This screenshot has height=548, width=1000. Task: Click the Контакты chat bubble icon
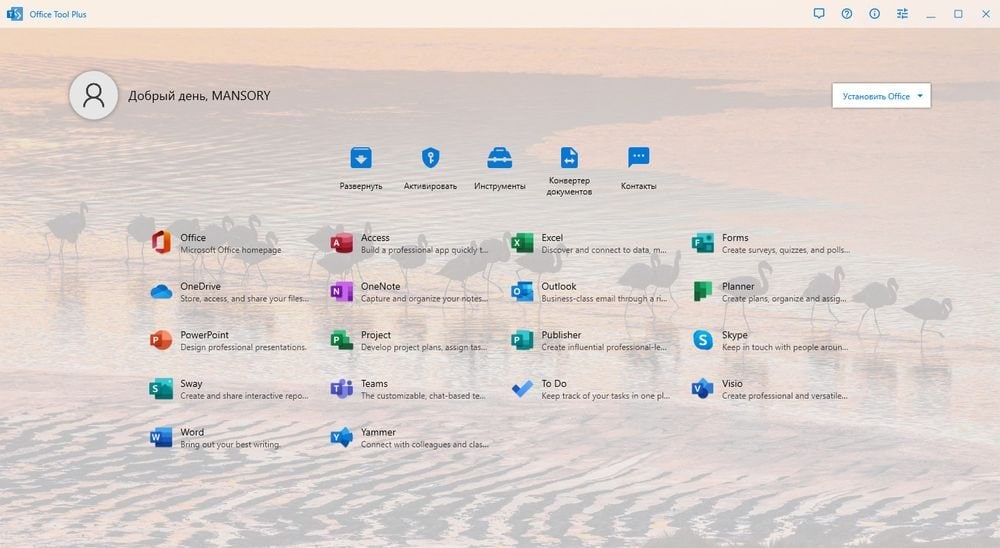pyautogui.click(x=638, y=157)
